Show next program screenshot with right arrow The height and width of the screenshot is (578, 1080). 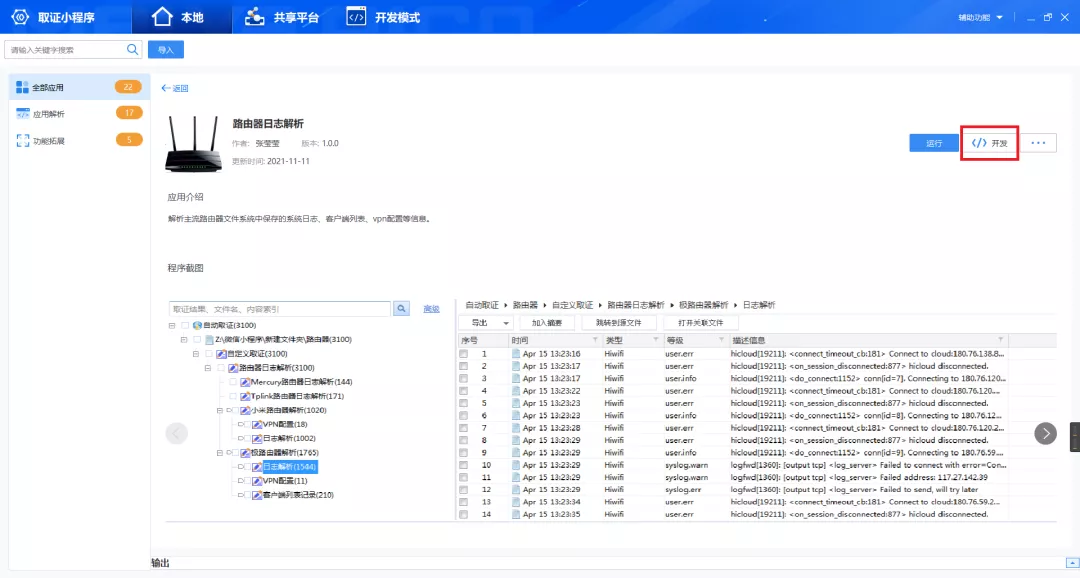[1045, 433]
